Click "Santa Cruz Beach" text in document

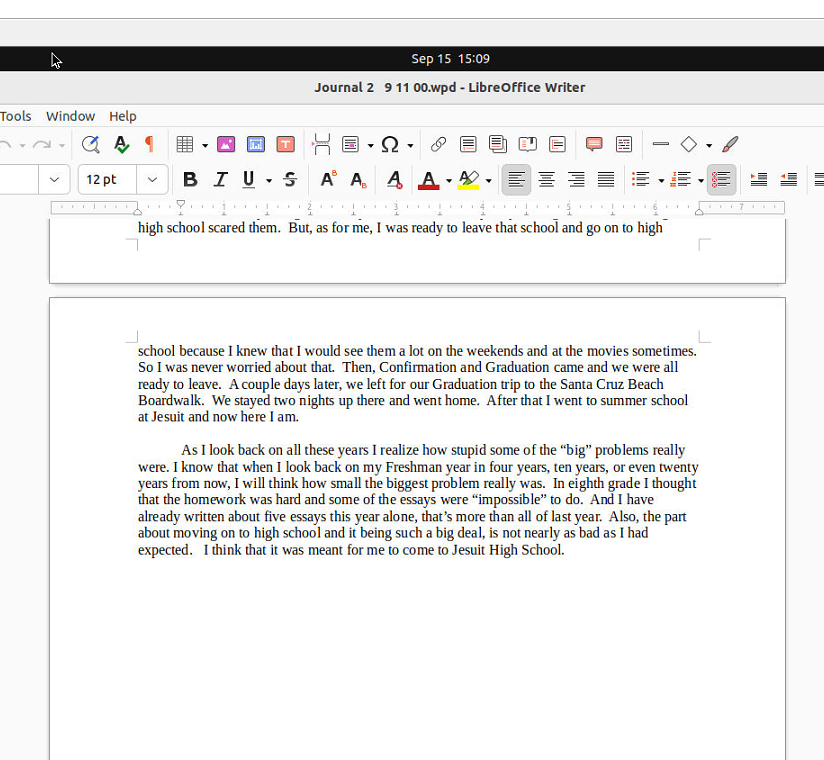pos(612,384)
